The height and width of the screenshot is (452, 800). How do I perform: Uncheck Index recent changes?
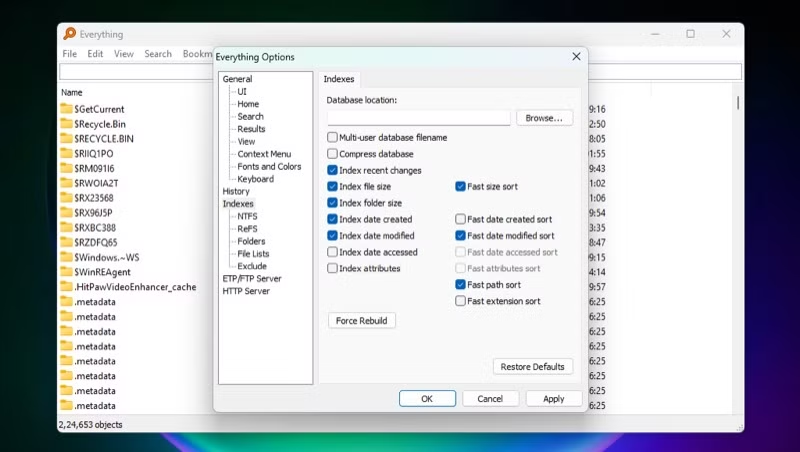[x=332, y=171]
